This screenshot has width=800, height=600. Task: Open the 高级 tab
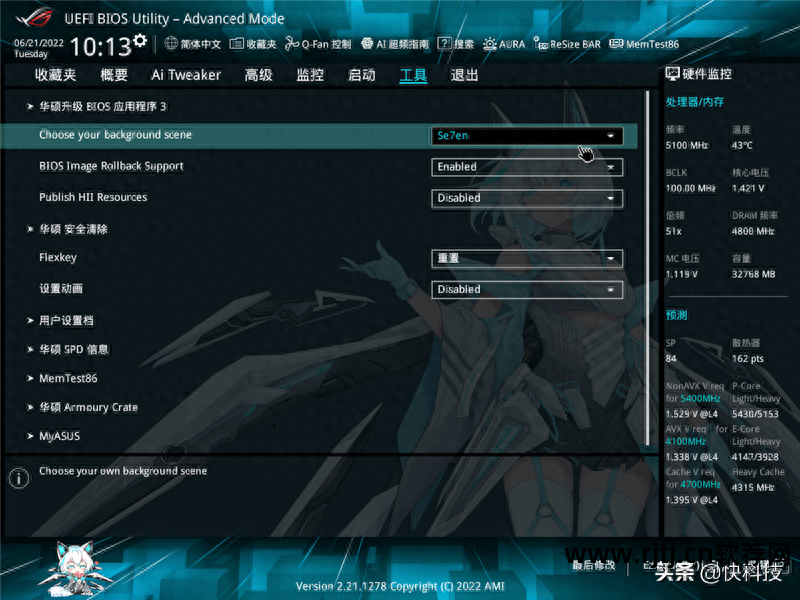(x=259, y=75)
